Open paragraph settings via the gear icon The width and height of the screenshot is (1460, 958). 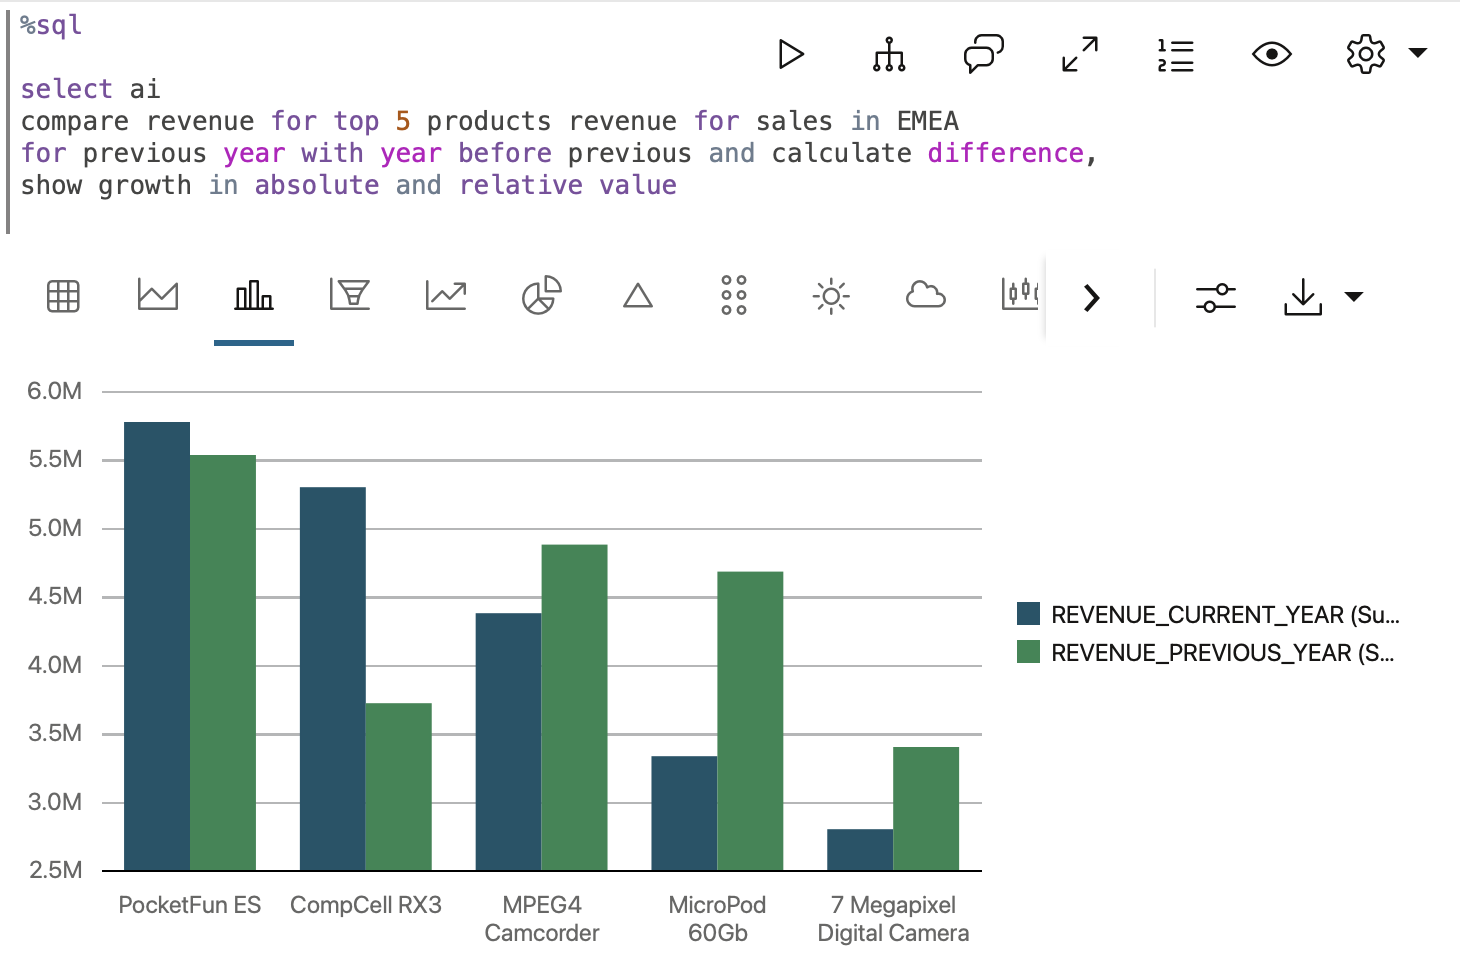click(1366, 54)
